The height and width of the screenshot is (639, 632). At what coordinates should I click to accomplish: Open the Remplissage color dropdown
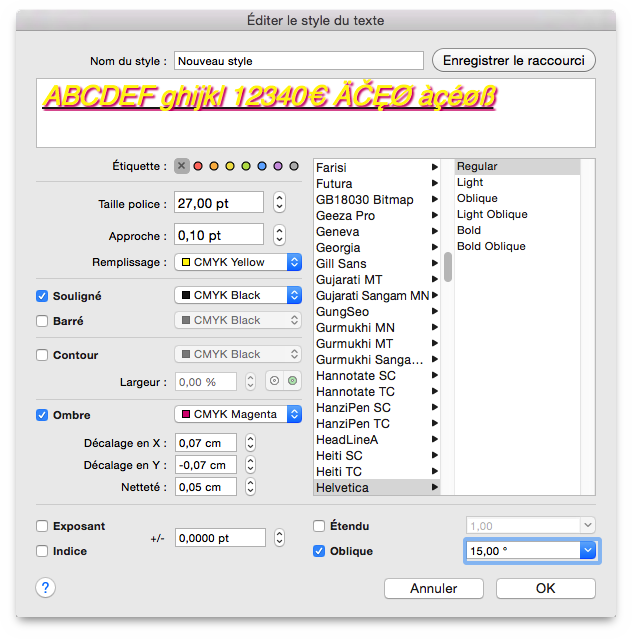pyautogui.click(x=238, y=262)
